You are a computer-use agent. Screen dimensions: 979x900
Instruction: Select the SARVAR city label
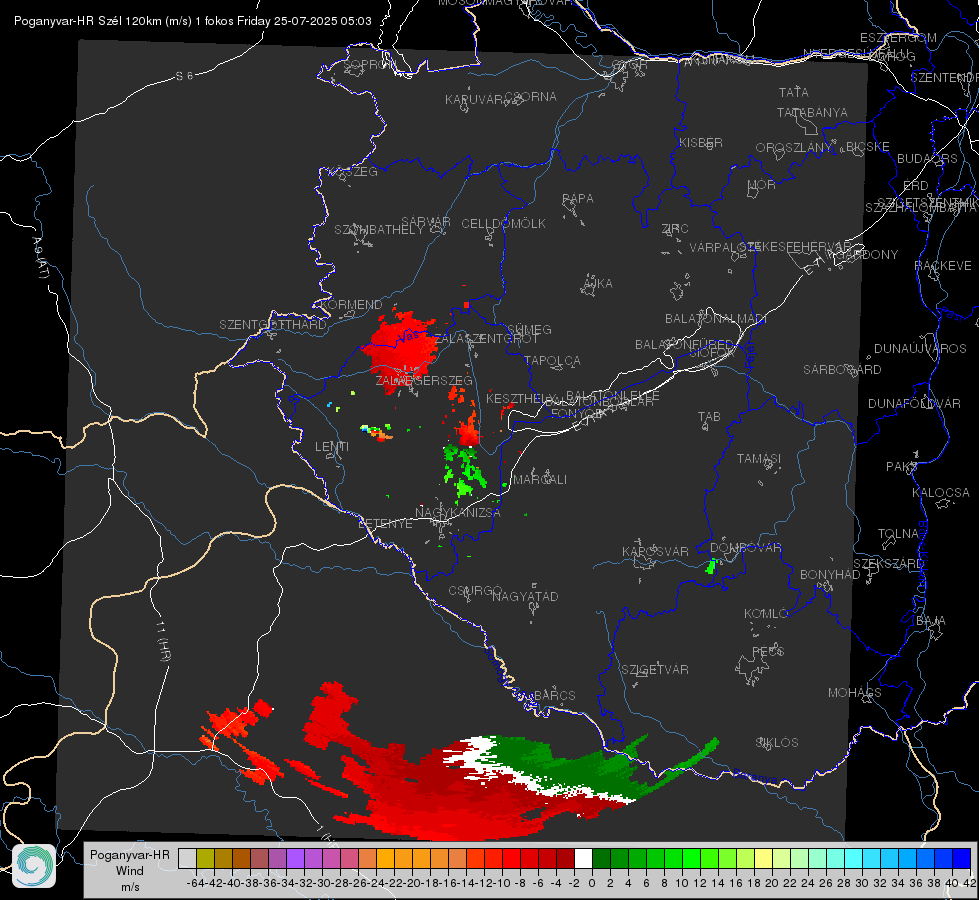426,222
